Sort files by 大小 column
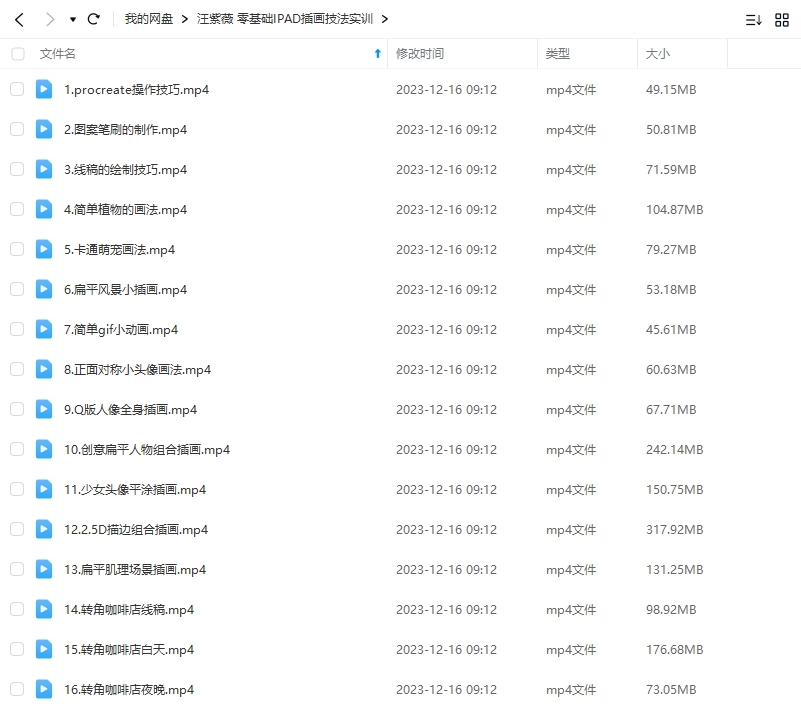The image size is (801, 708). (x=658, y=54)
